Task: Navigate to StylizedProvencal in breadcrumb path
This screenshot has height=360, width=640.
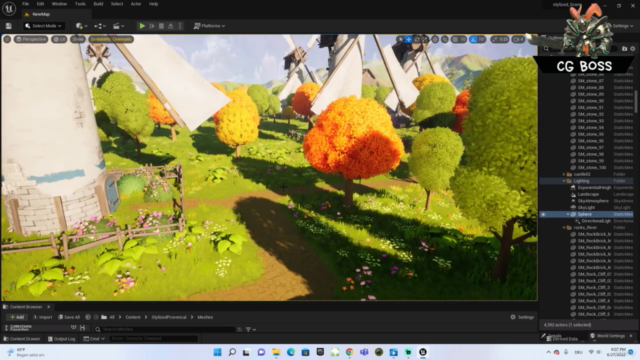Action: click(169, 317)
